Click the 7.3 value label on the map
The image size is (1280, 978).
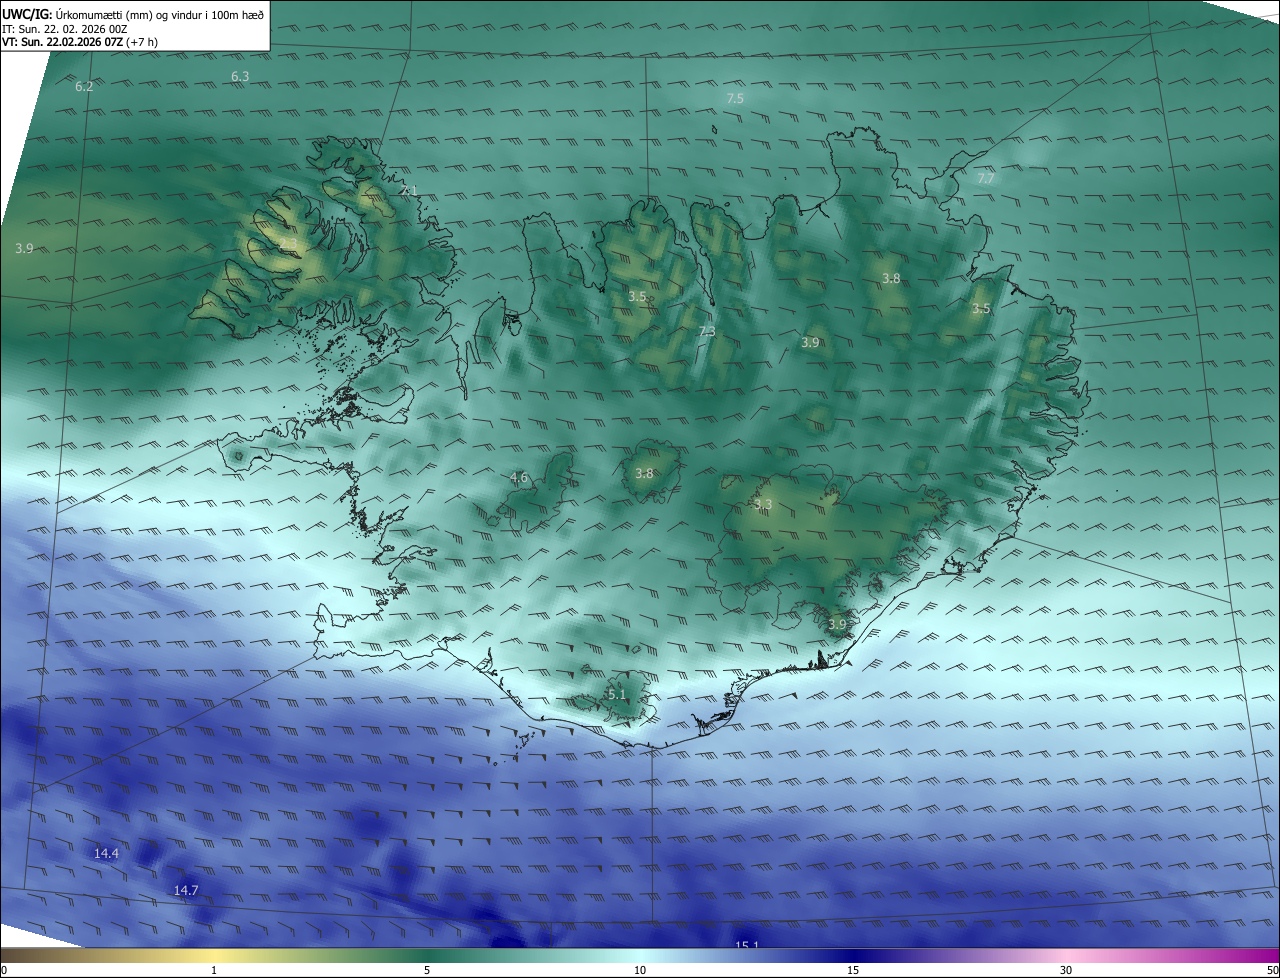[x=707, y=331]
